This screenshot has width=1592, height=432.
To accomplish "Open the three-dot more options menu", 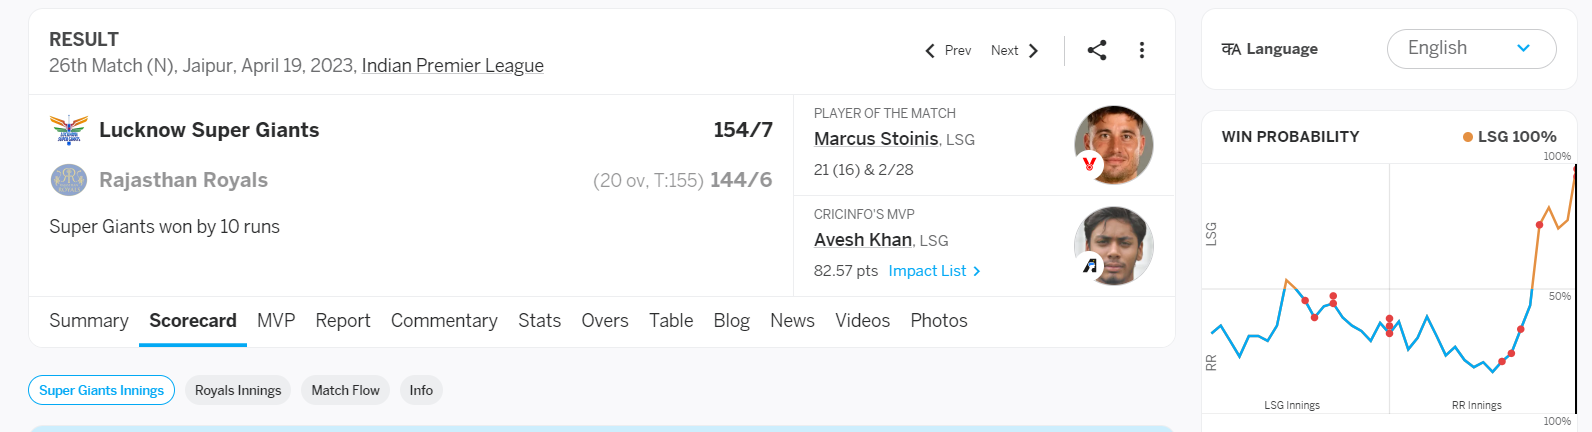I will [x=1142, y=50].
